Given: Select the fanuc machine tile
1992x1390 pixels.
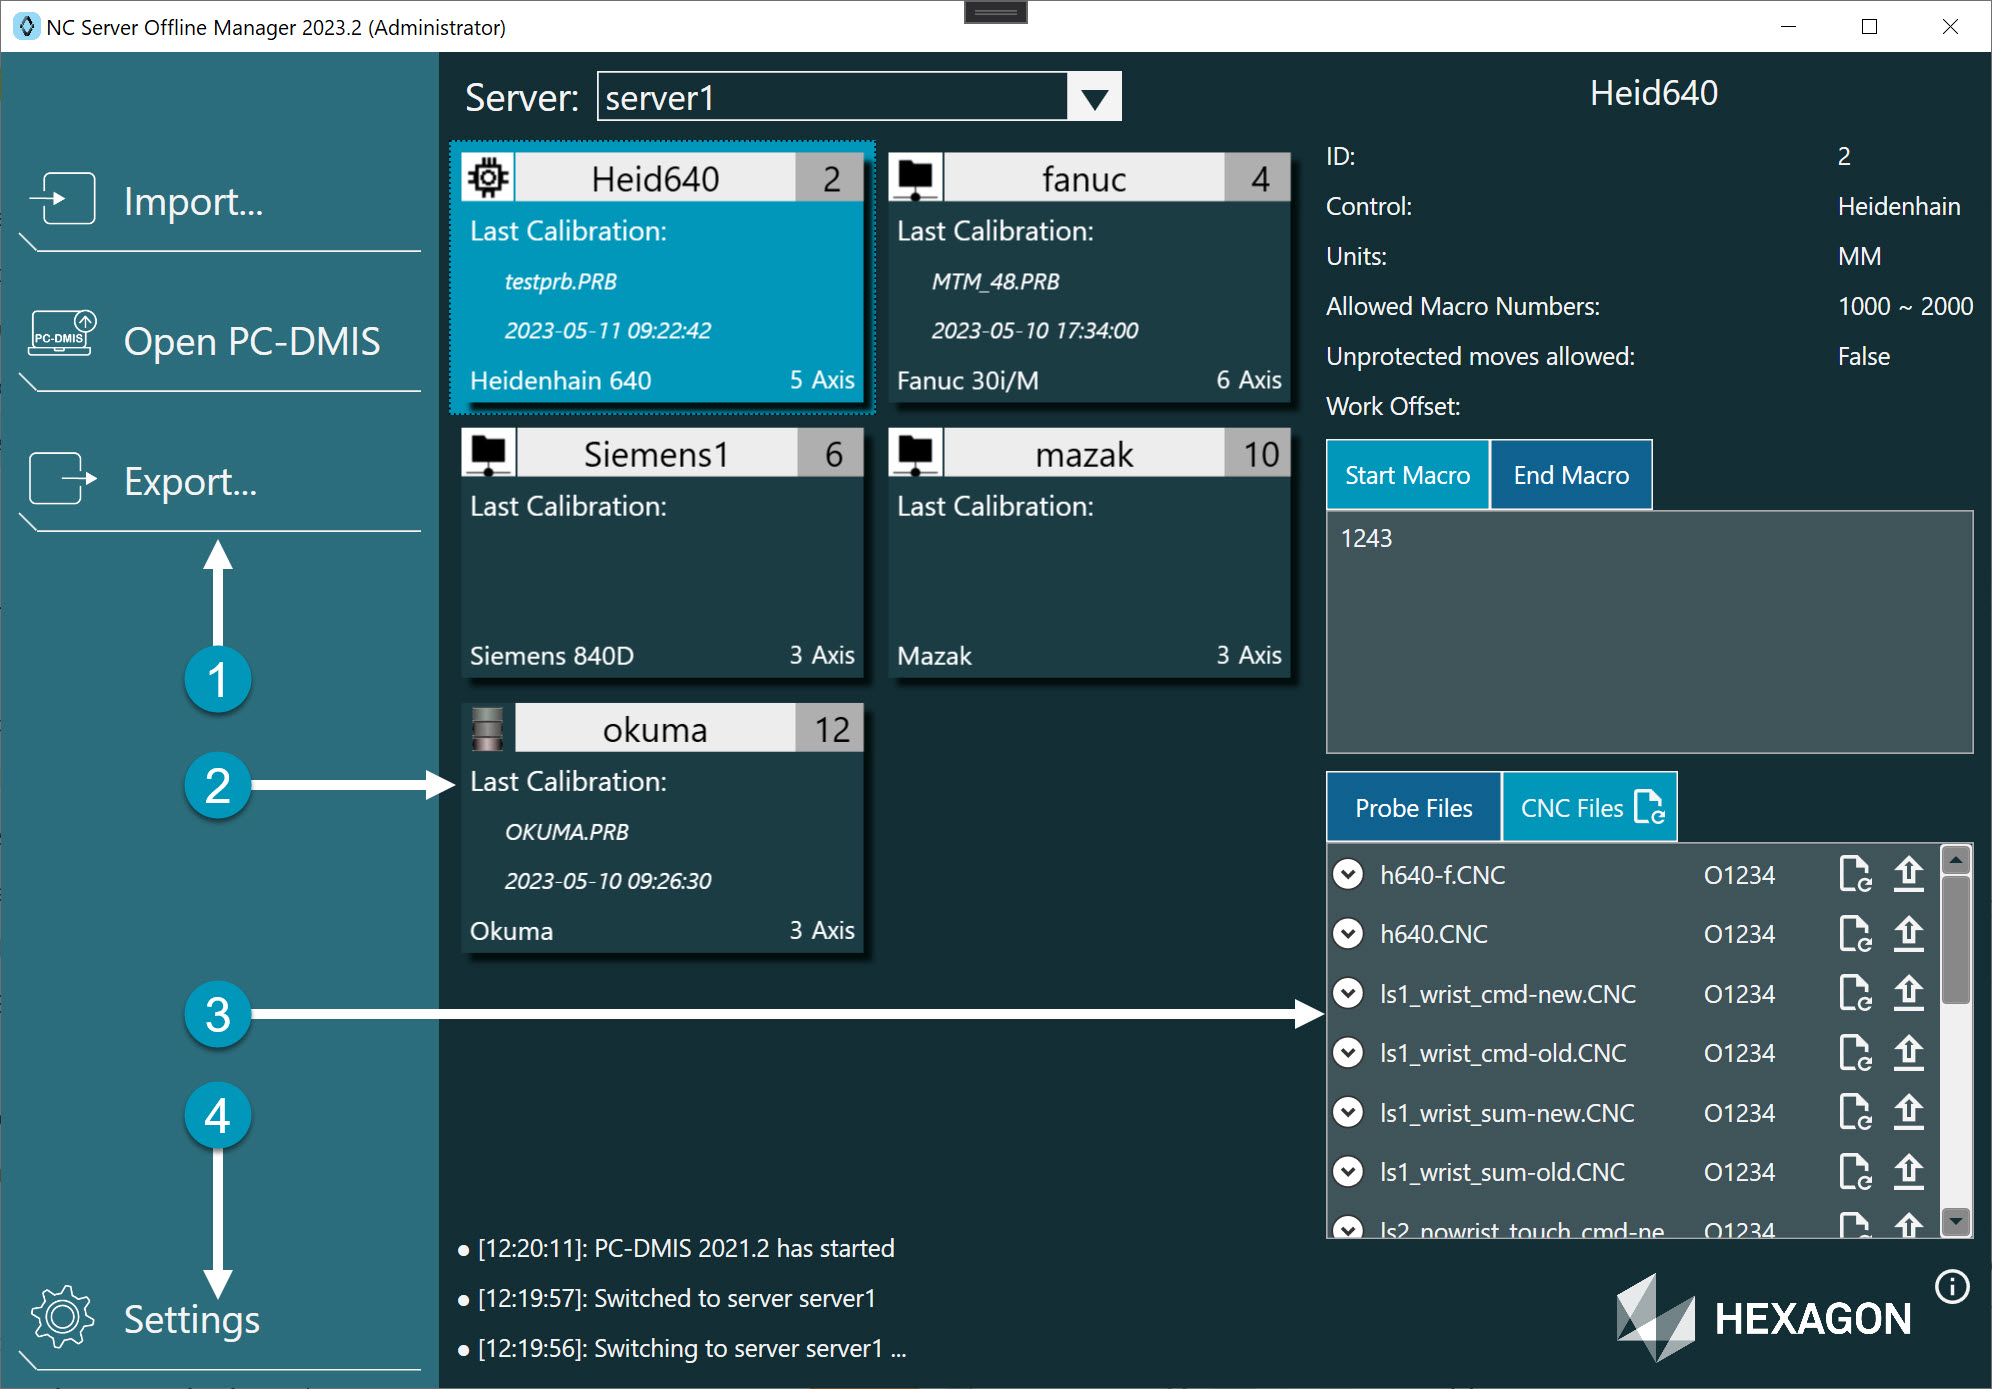Looking at the screenshot, I should [1089, 279].
